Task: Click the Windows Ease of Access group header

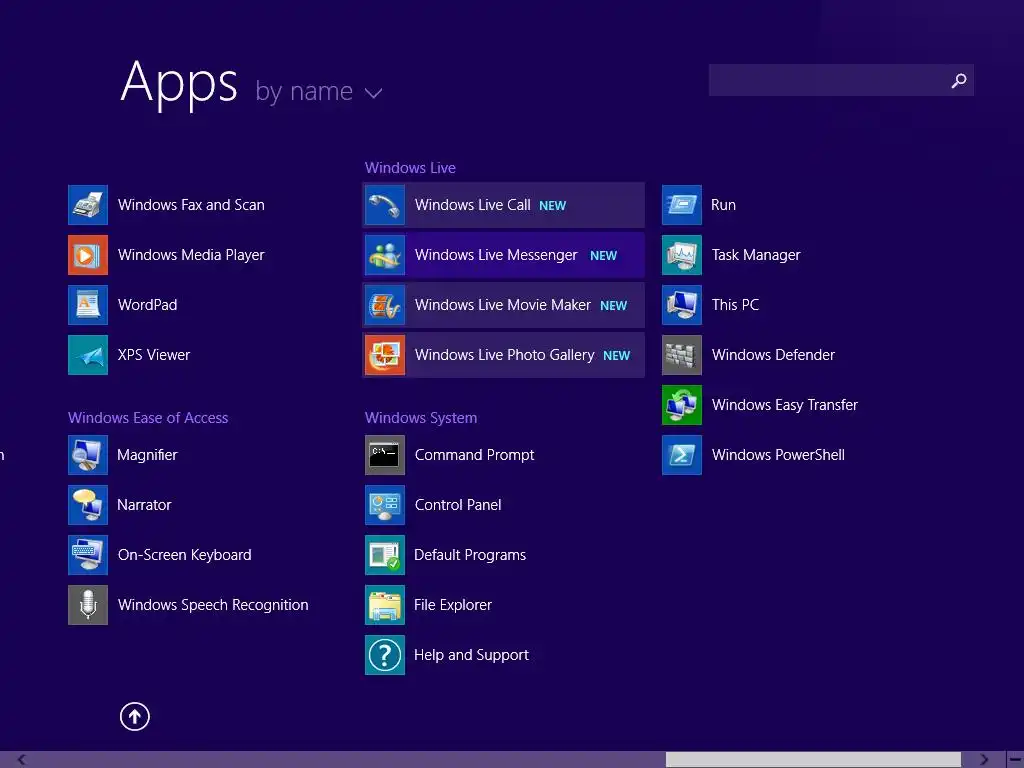Action: point(148,418)
